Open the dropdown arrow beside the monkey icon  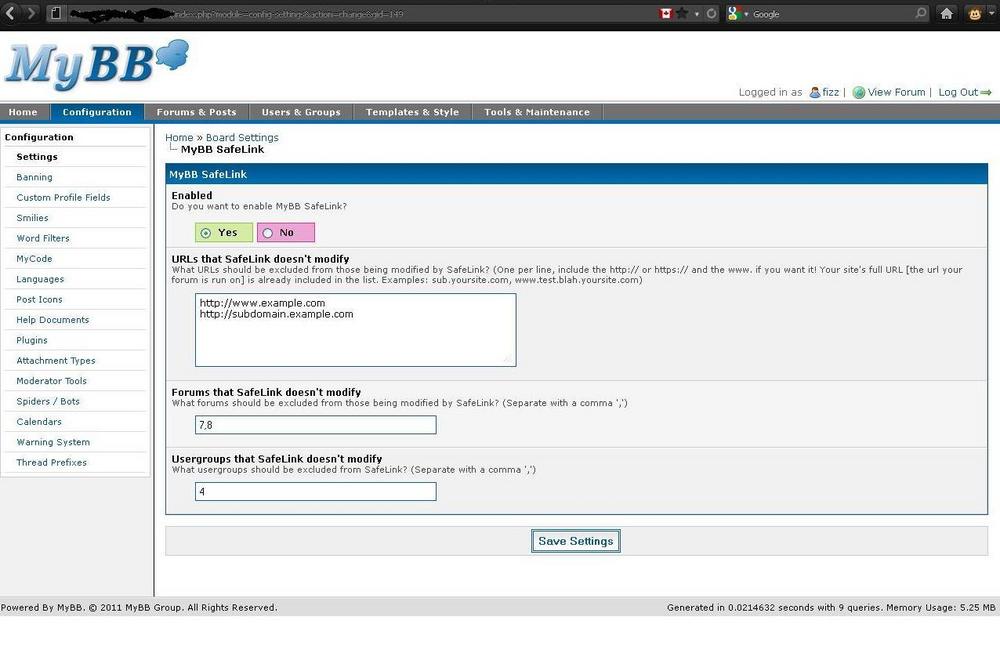991,13
